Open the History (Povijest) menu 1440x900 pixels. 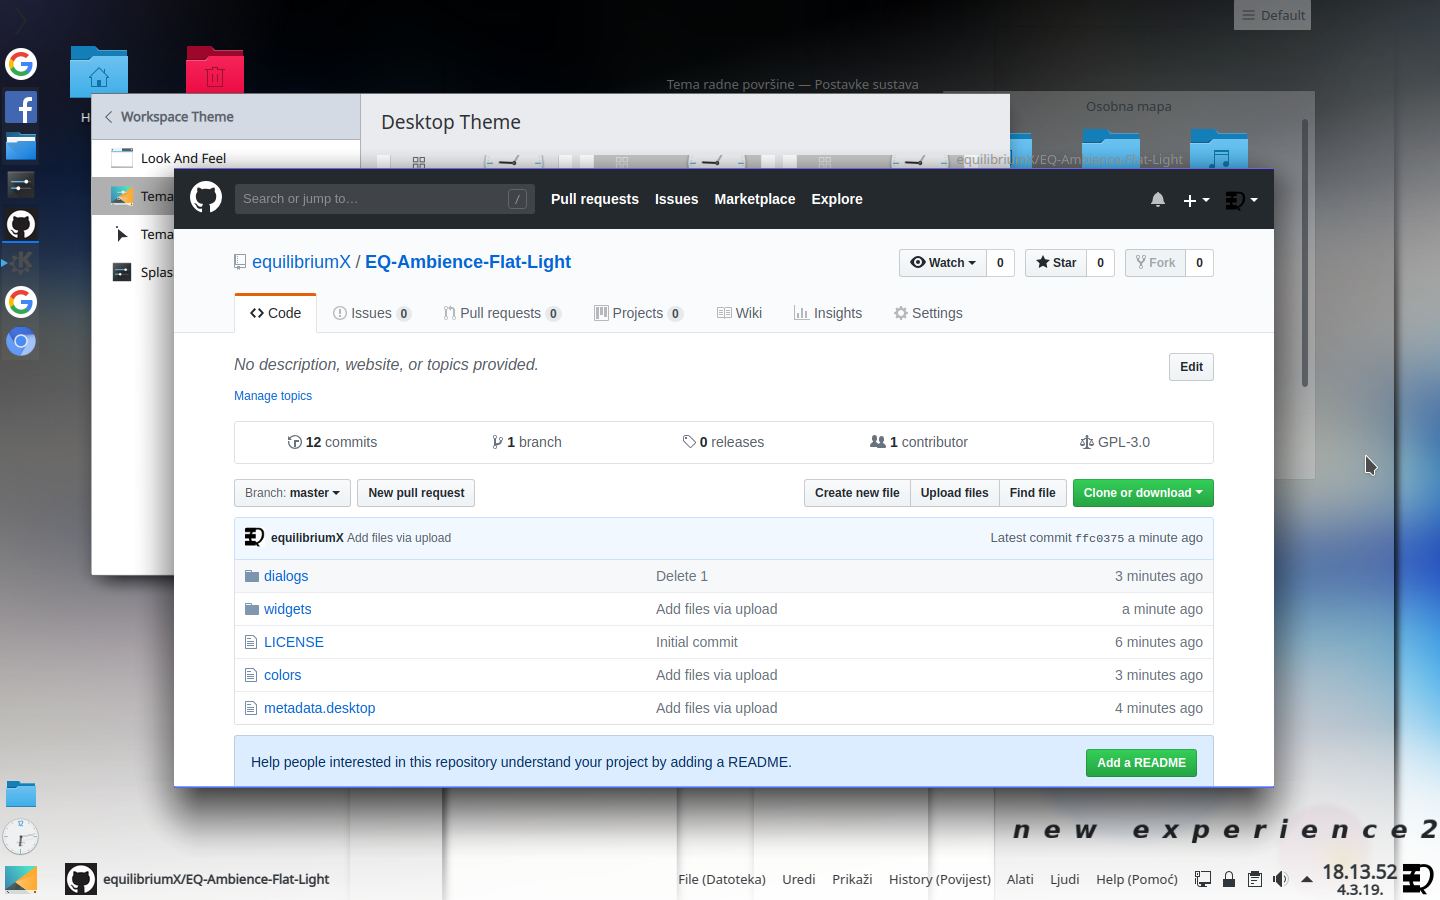940,880
